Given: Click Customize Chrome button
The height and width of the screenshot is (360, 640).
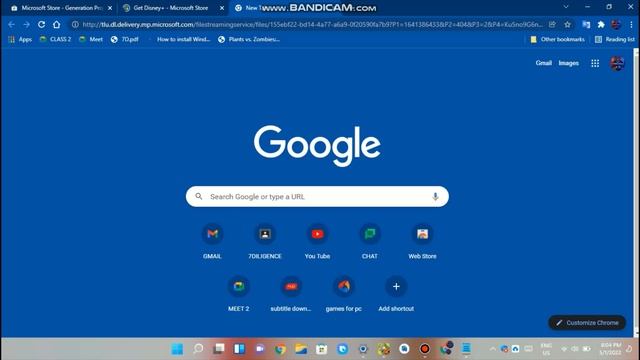Looking at the screenshot, I should click(587, 322).
